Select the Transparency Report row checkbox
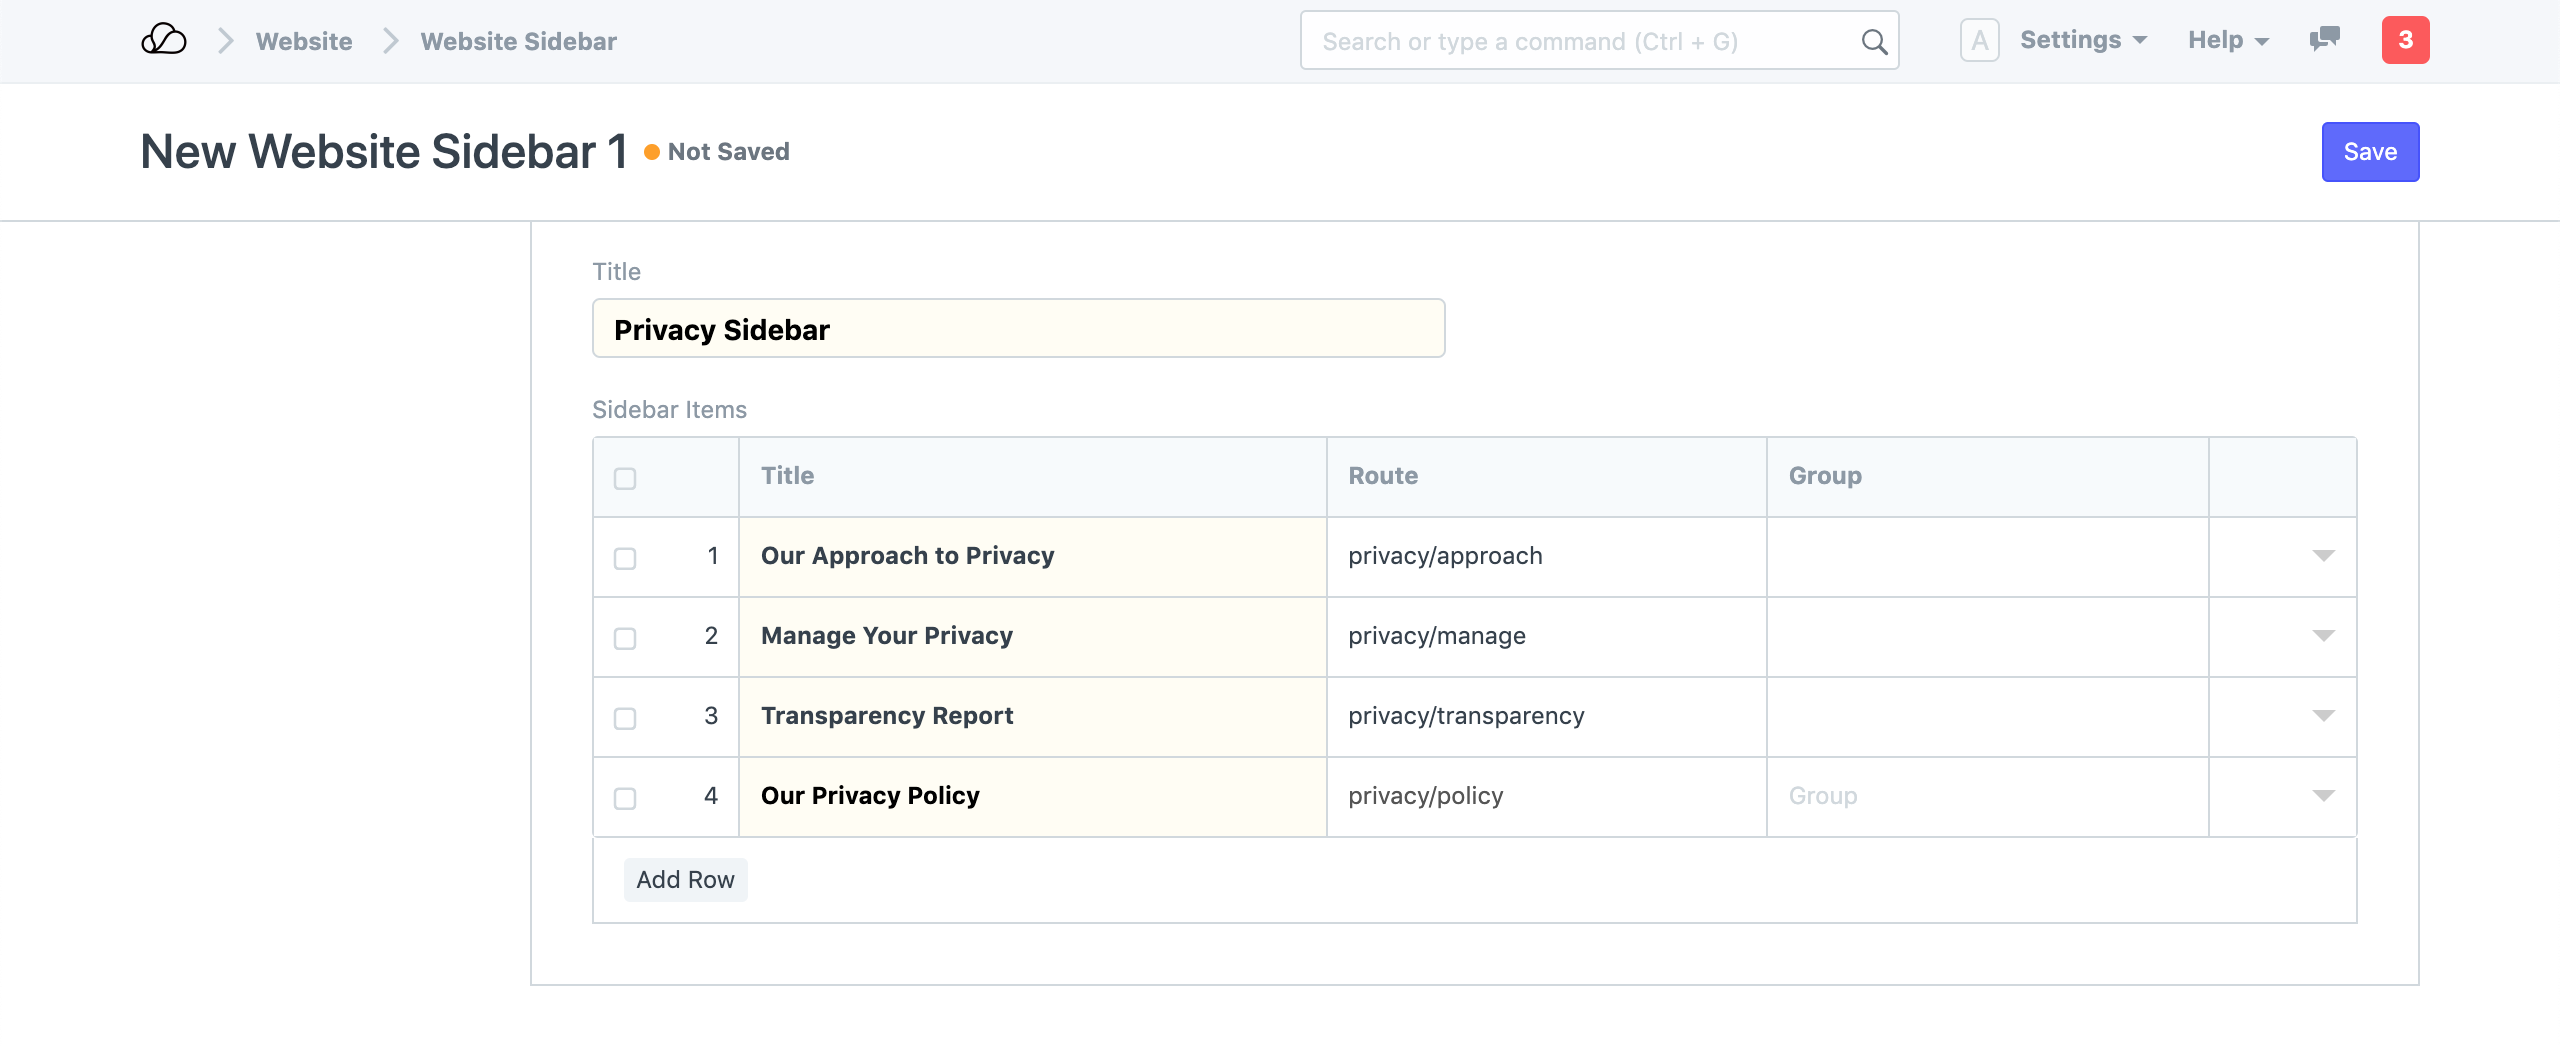This screenshot has height=1046, width=2560. [625, 718]
